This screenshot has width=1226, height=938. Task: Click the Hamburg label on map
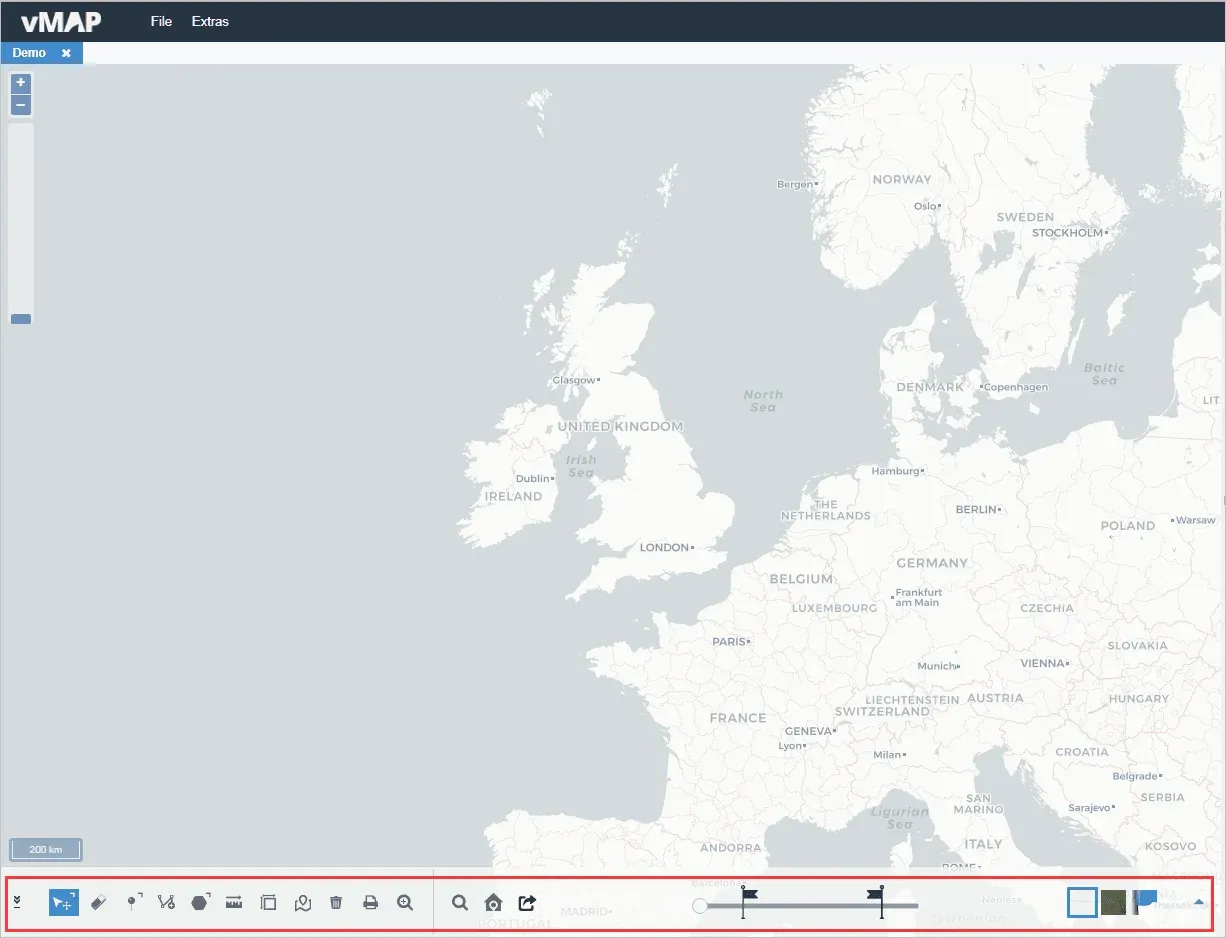pos(895,471)
